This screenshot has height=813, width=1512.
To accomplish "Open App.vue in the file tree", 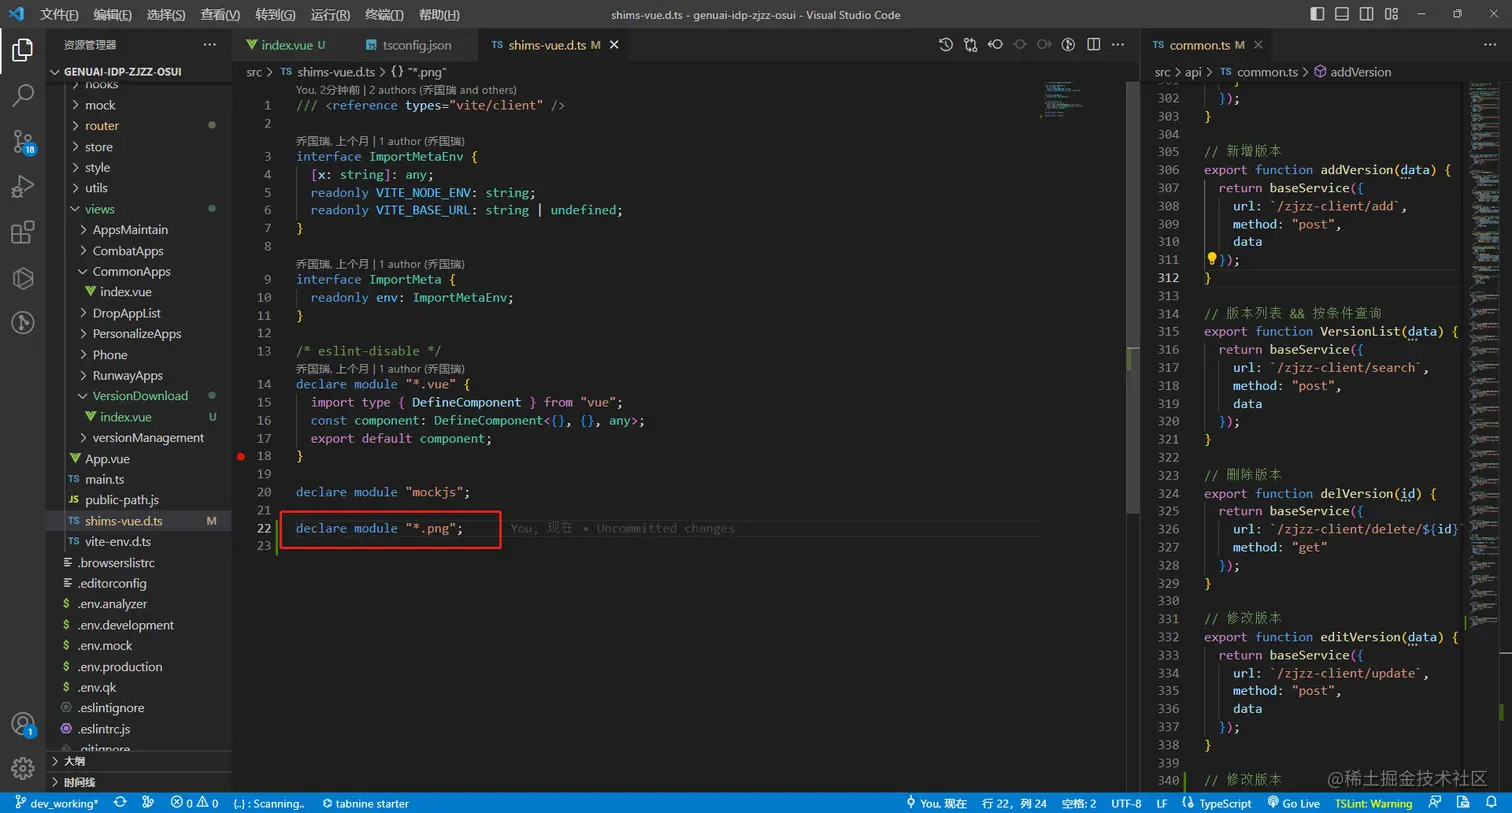I will point(139,459).
